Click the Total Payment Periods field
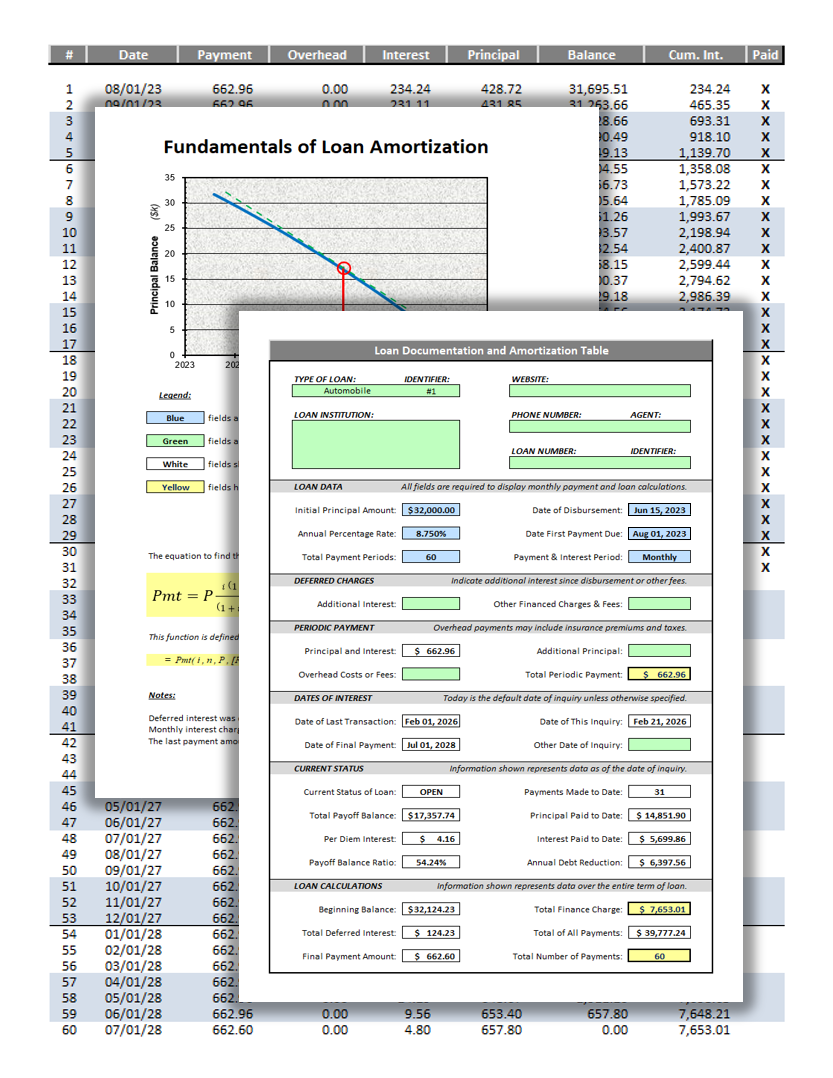Screen dimensions: 833x1078 431,557
